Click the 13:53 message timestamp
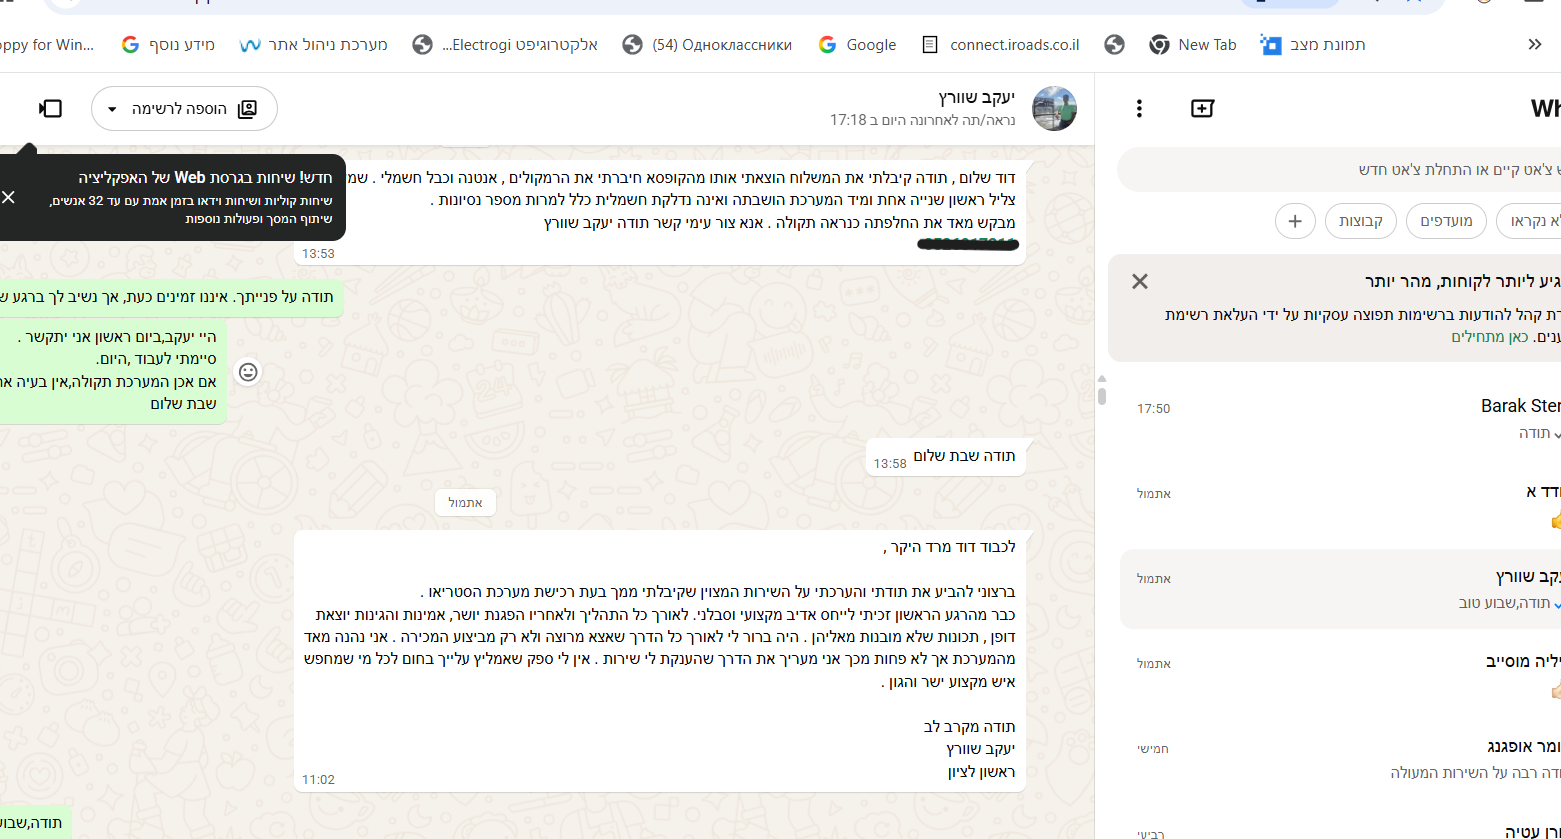This screenshot has height=839, width=1561. tap(318, 254)
